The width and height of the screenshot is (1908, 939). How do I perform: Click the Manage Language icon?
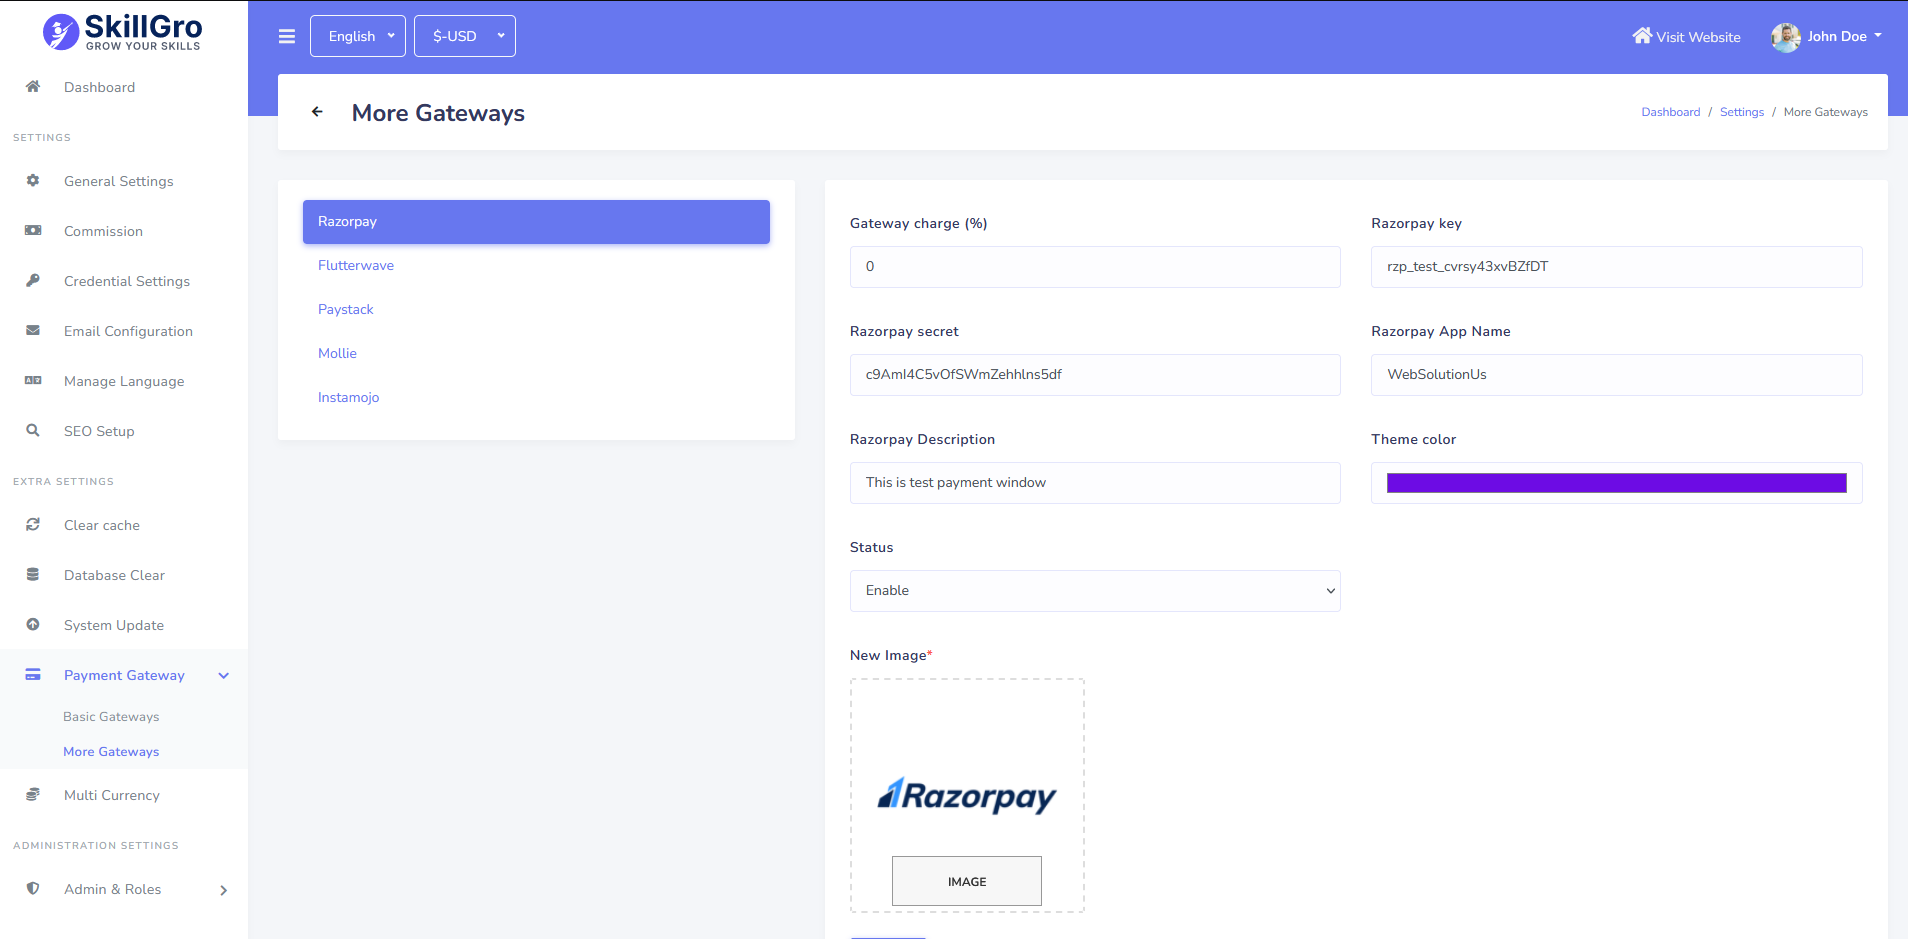[x=33, y=380]
